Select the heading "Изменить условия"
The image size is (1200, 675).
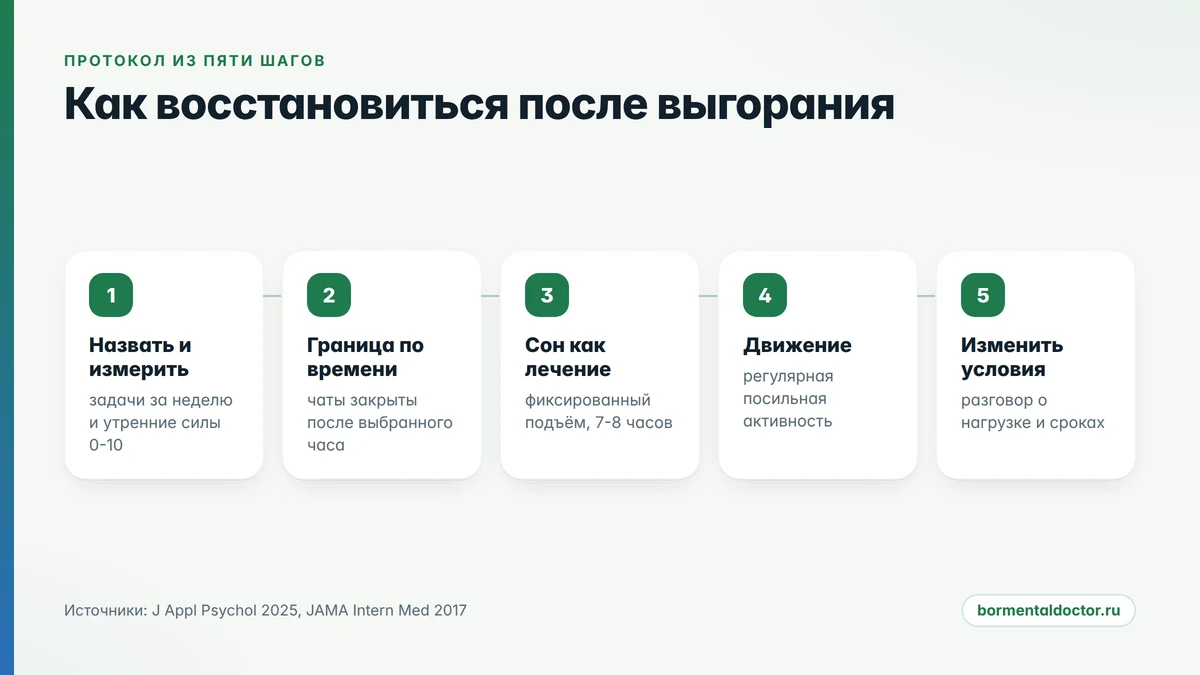1012,357
